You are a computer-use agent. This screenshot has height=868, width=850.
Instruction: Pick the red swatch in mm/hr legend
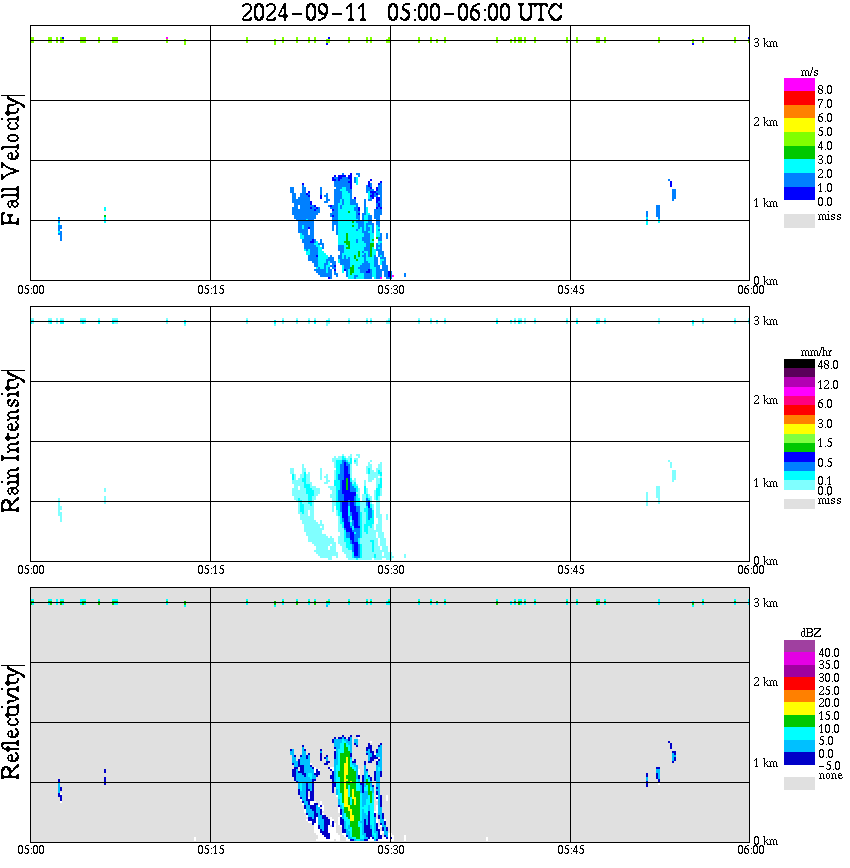point(799,410)
